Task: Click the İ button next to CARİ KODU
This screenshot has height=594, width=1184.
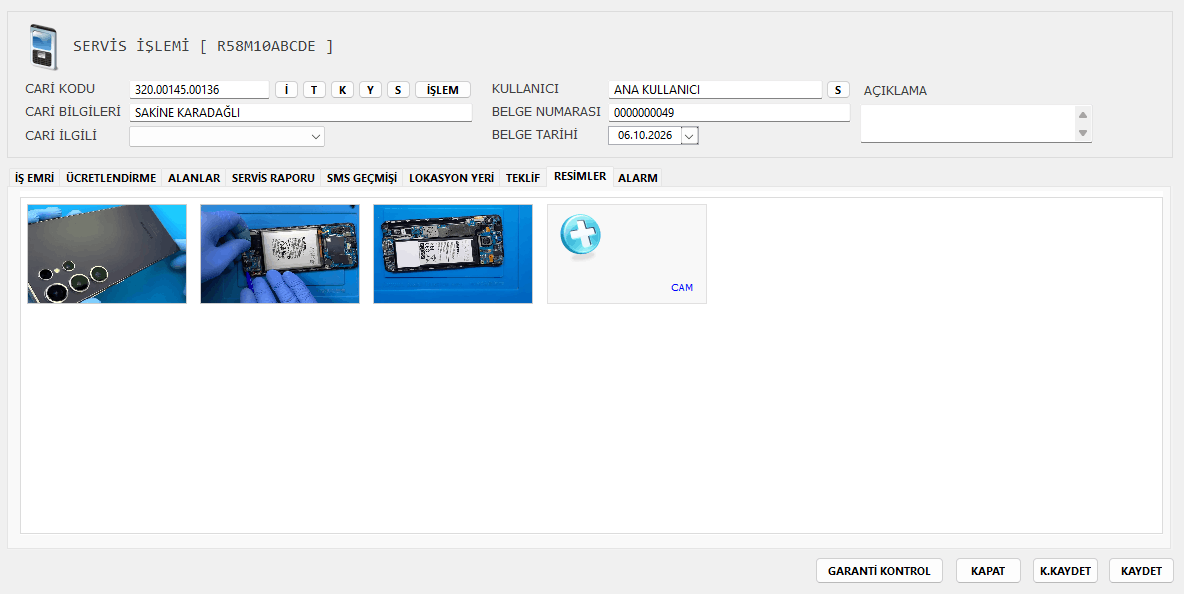Action: 286,90
